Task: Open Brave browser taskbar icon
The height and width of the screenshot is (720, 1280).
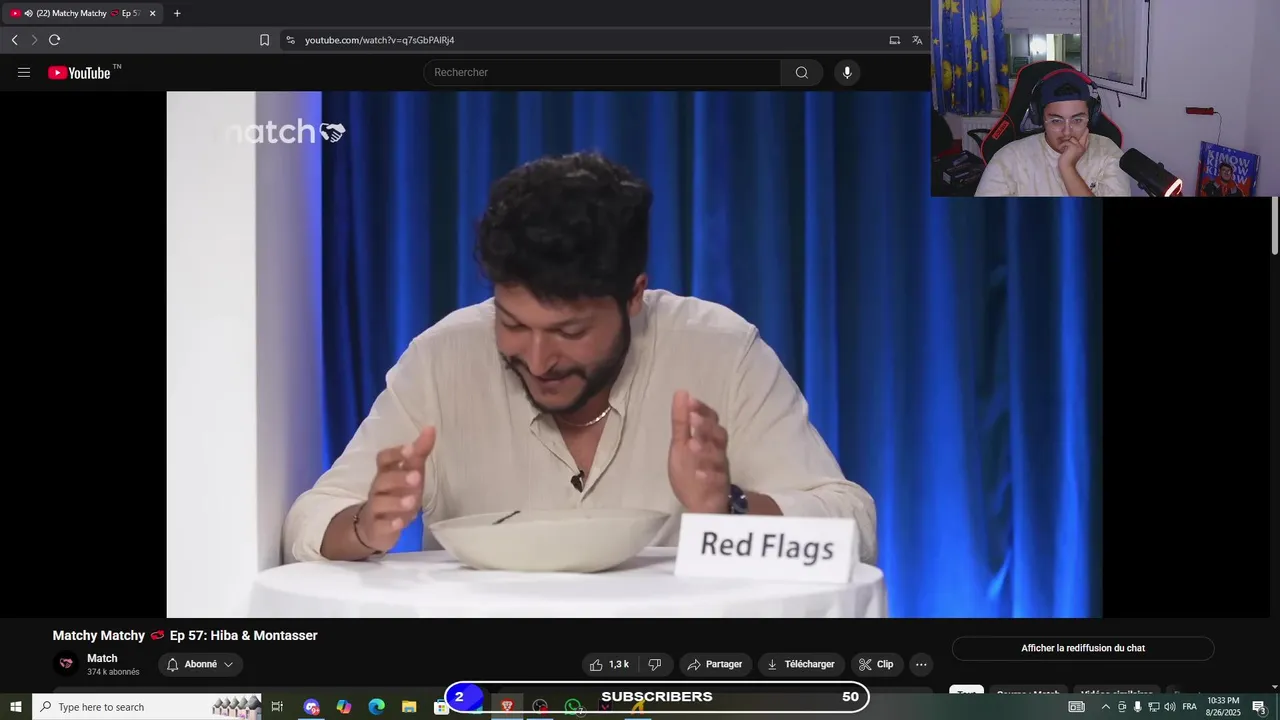Action: [x=507, y=707]
